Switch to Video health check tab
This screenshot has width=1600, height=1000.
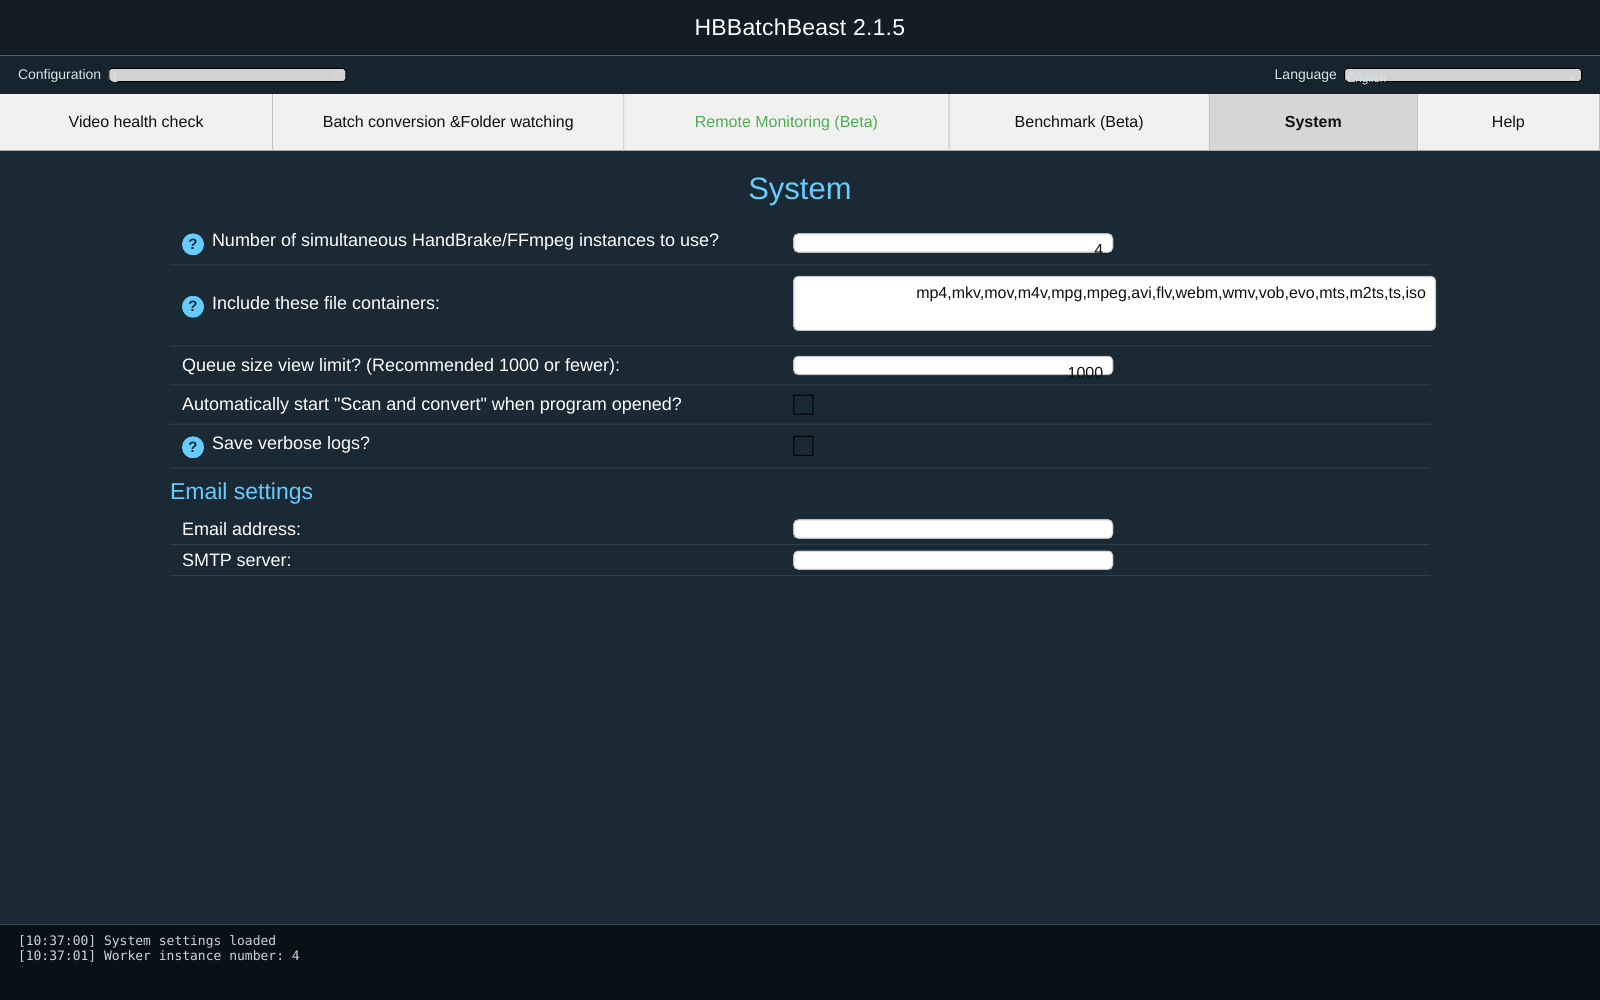[x=136, y=122]
